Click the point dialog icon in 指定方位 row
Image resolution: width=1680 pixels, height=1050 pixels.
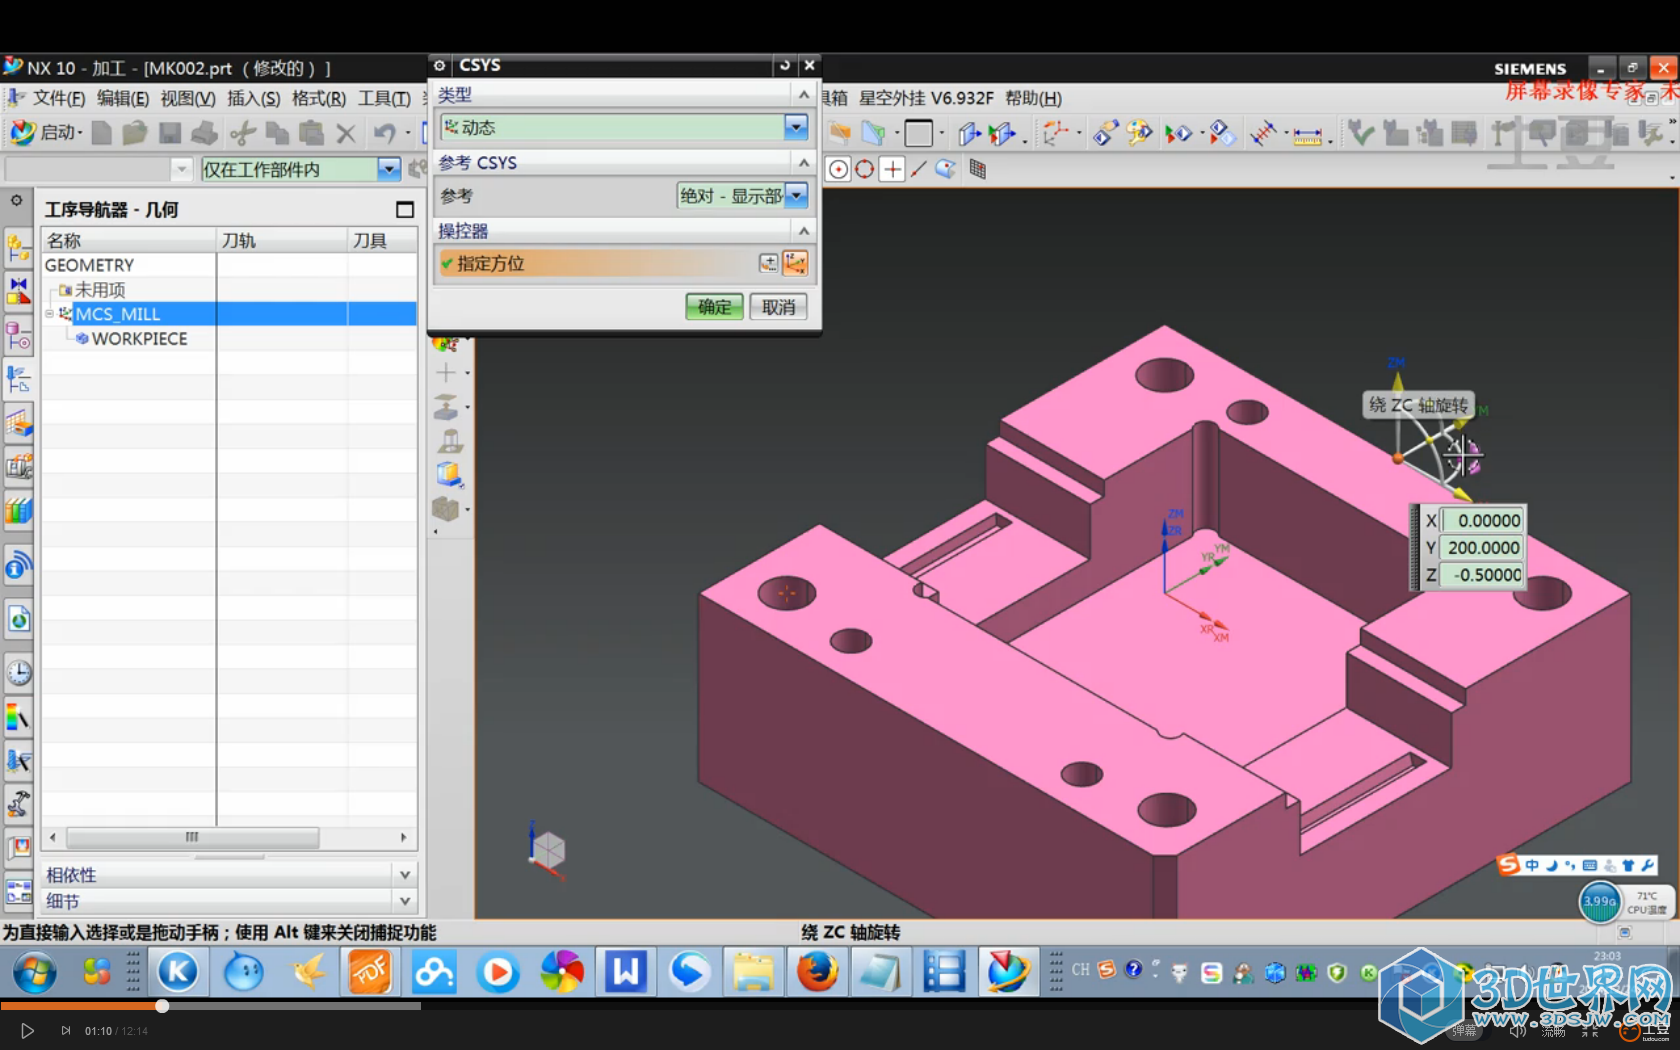[768, 263]
